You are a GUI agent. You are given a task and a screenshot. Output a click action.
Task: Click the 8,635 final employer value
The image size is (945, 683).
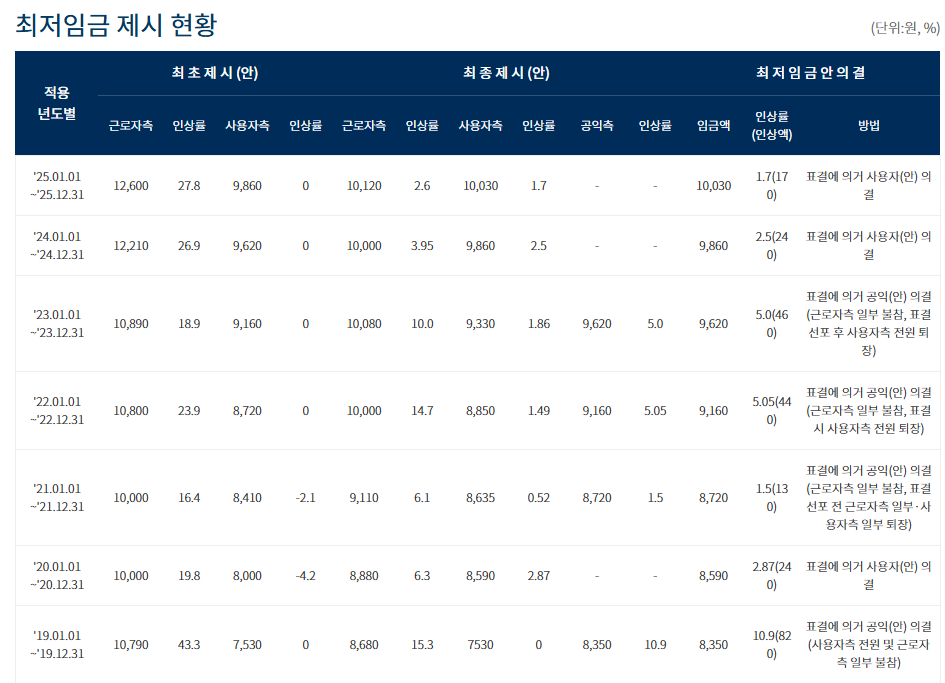coord(480,497)
